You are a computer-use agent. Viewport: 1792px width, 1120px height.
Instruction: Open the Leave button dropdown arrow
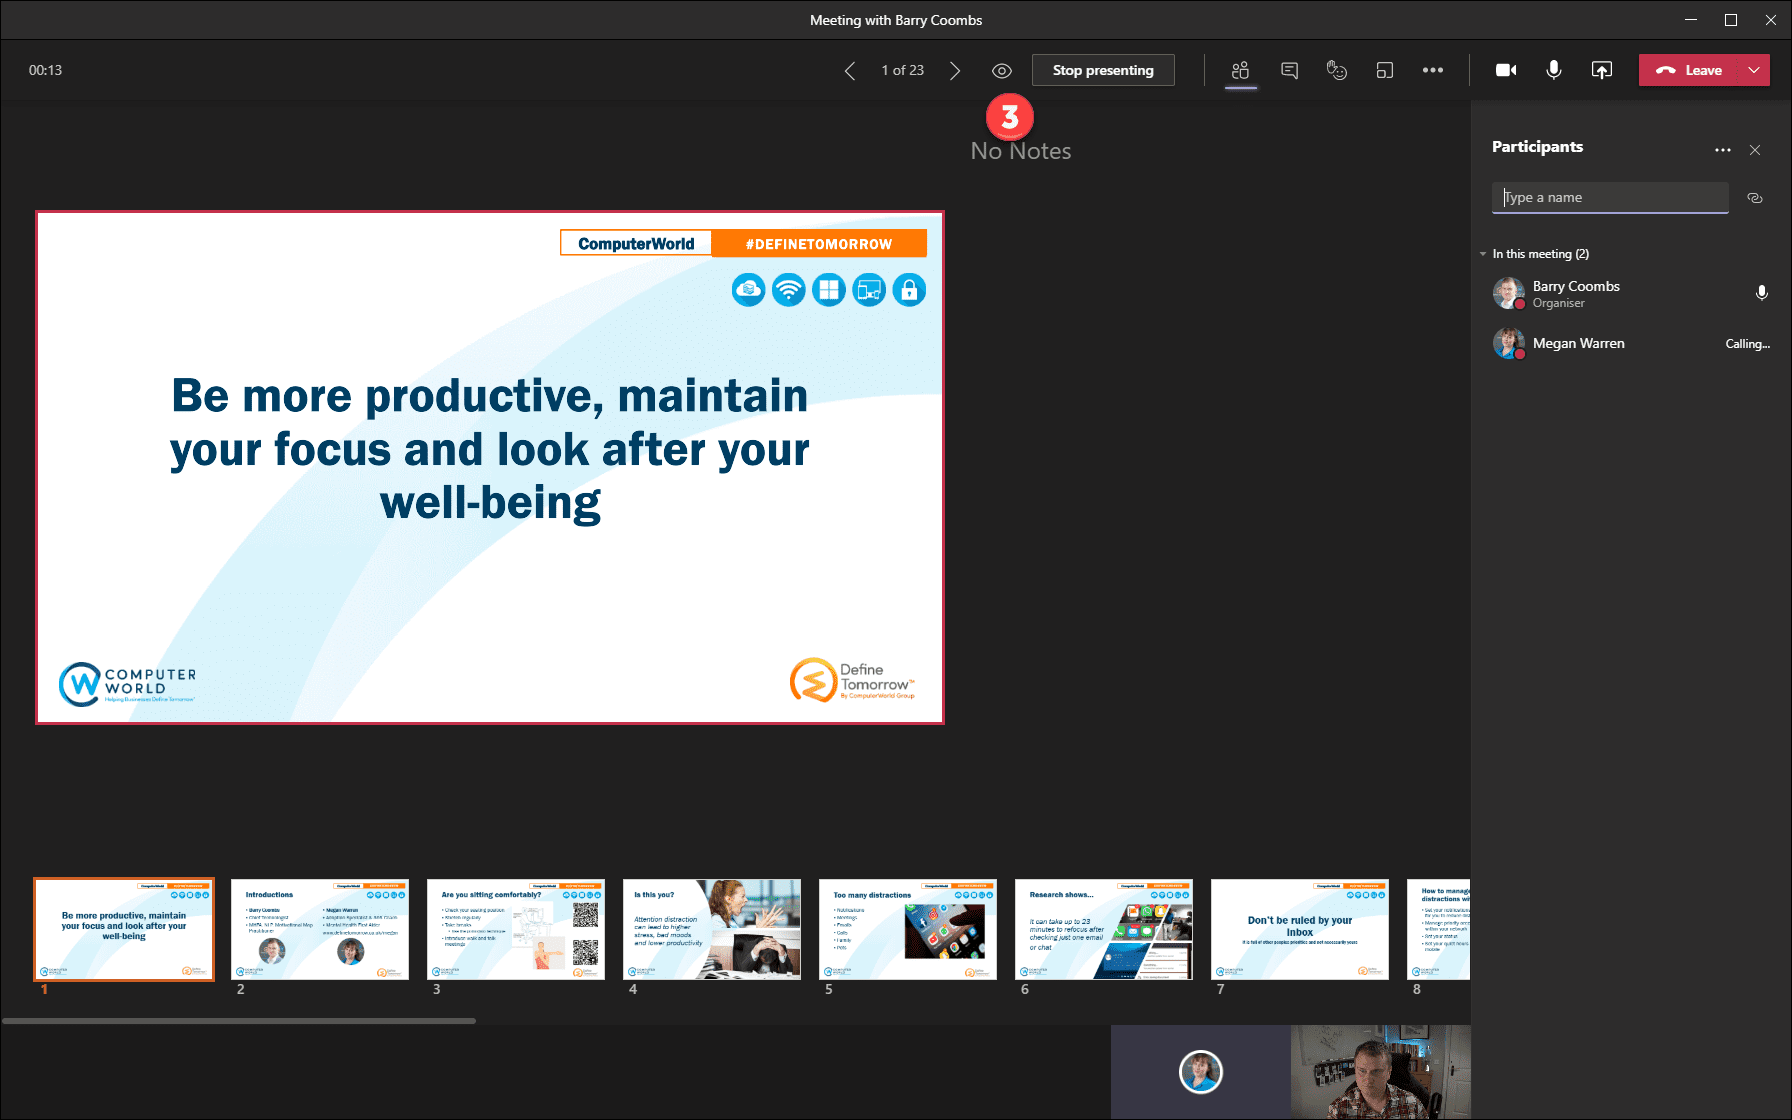1754,70
